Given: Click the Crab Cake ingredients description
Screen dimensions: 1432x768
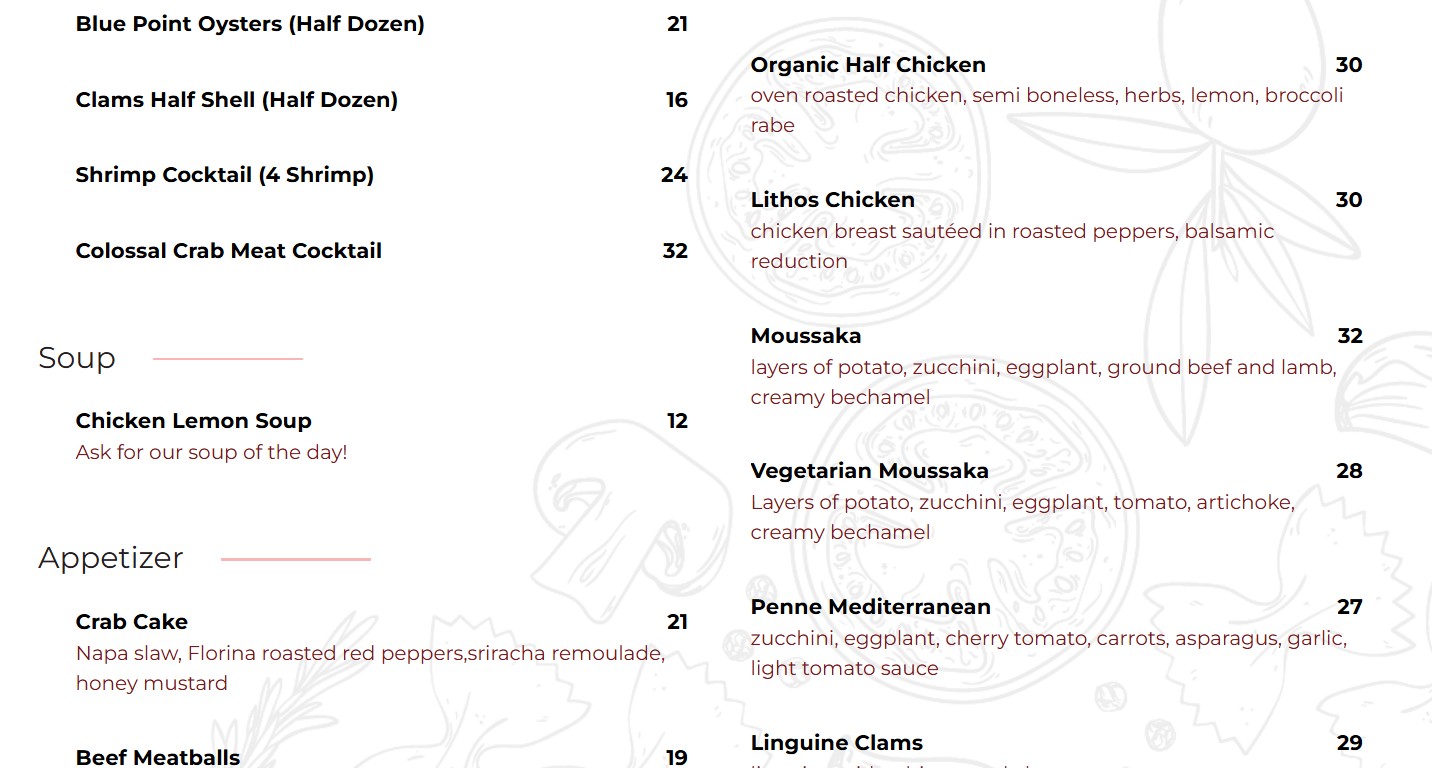Looking at the screenshot, I should click(370, 668).
